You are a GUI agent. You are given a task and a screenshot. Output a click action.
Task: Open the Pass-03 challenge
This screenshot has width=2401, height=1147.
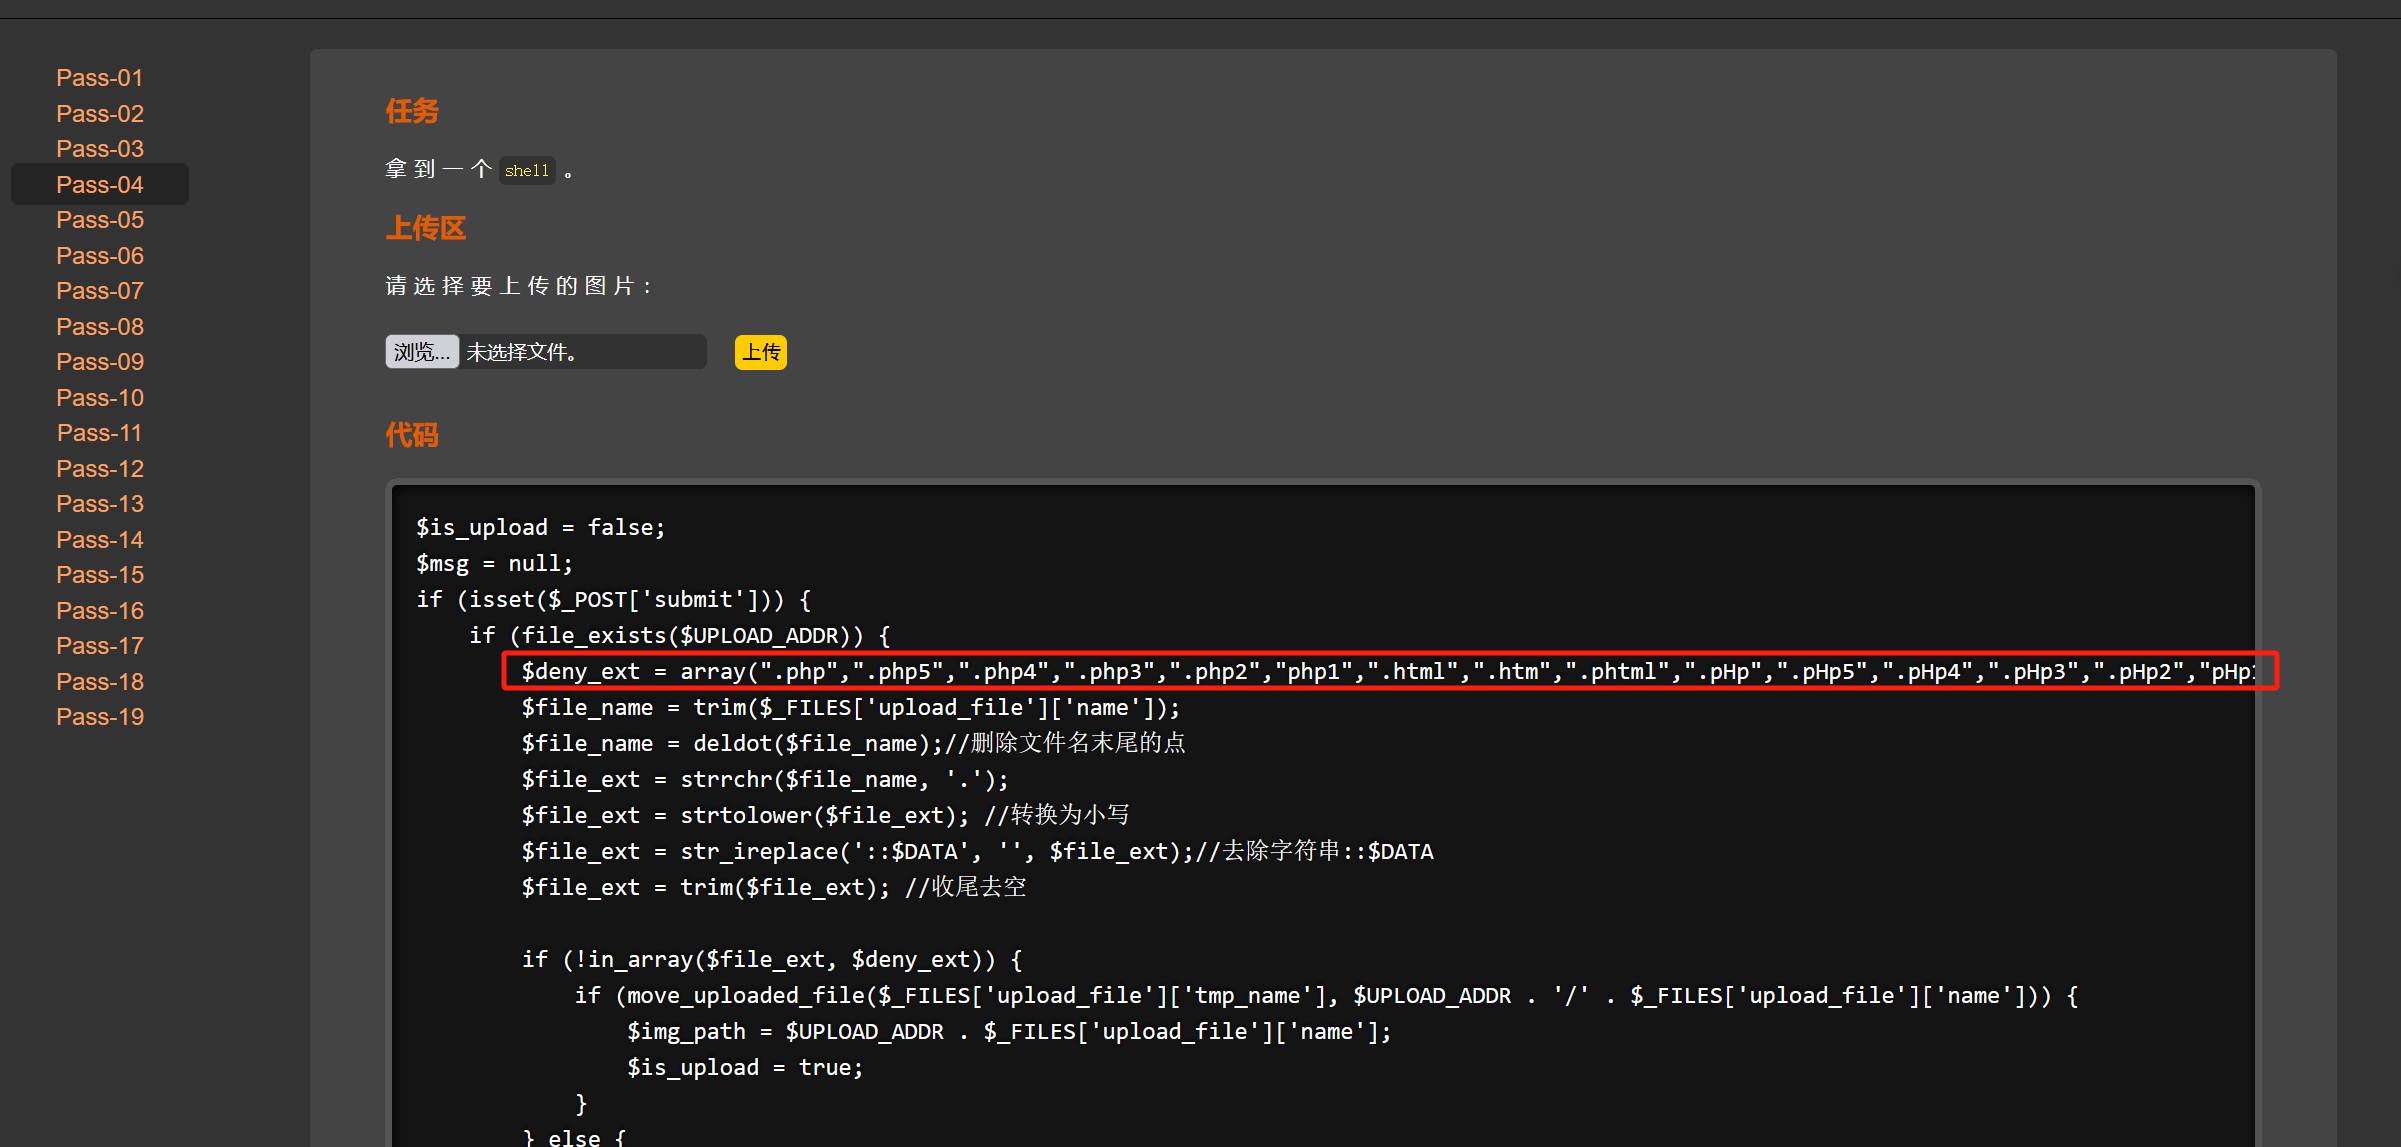tap(100, 149)
